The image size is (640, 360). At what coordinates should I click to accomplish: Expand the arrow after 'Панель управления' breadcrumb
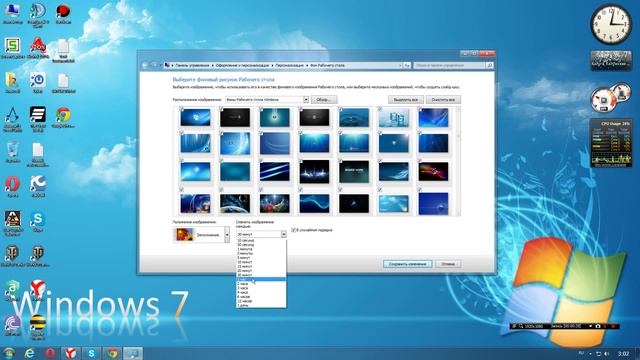(213, 65)
